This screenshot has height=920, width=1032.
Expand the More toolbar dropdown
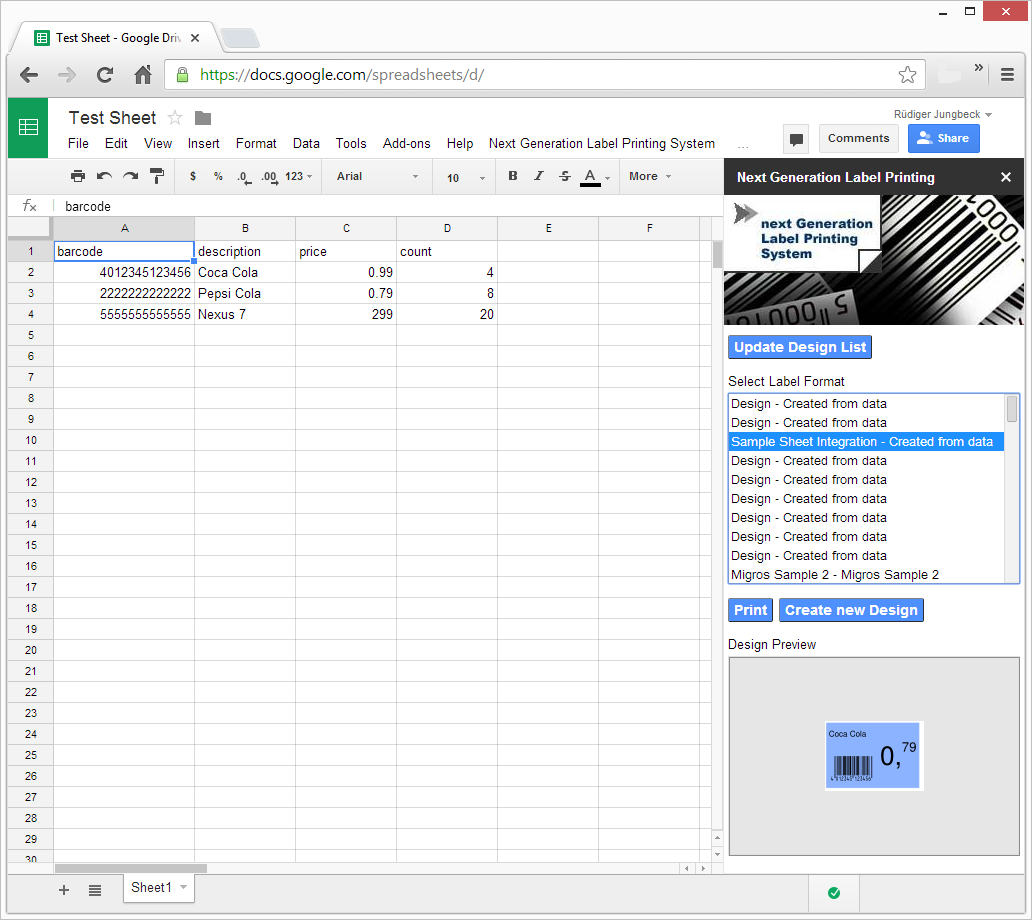650,176
